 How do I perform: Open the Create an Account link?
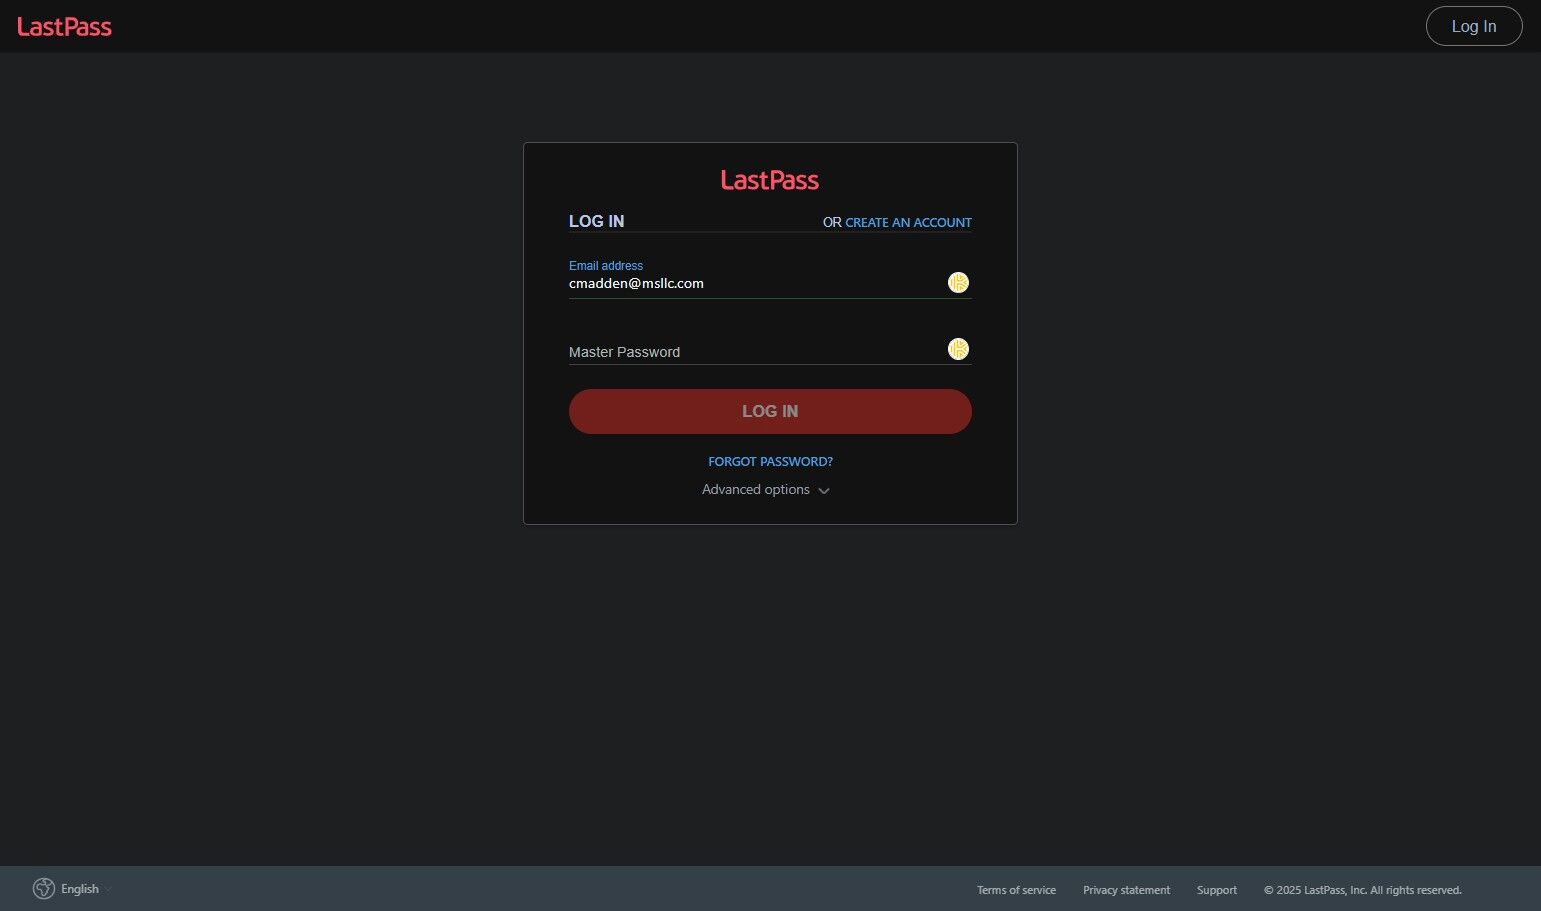[x=908, y=222]
